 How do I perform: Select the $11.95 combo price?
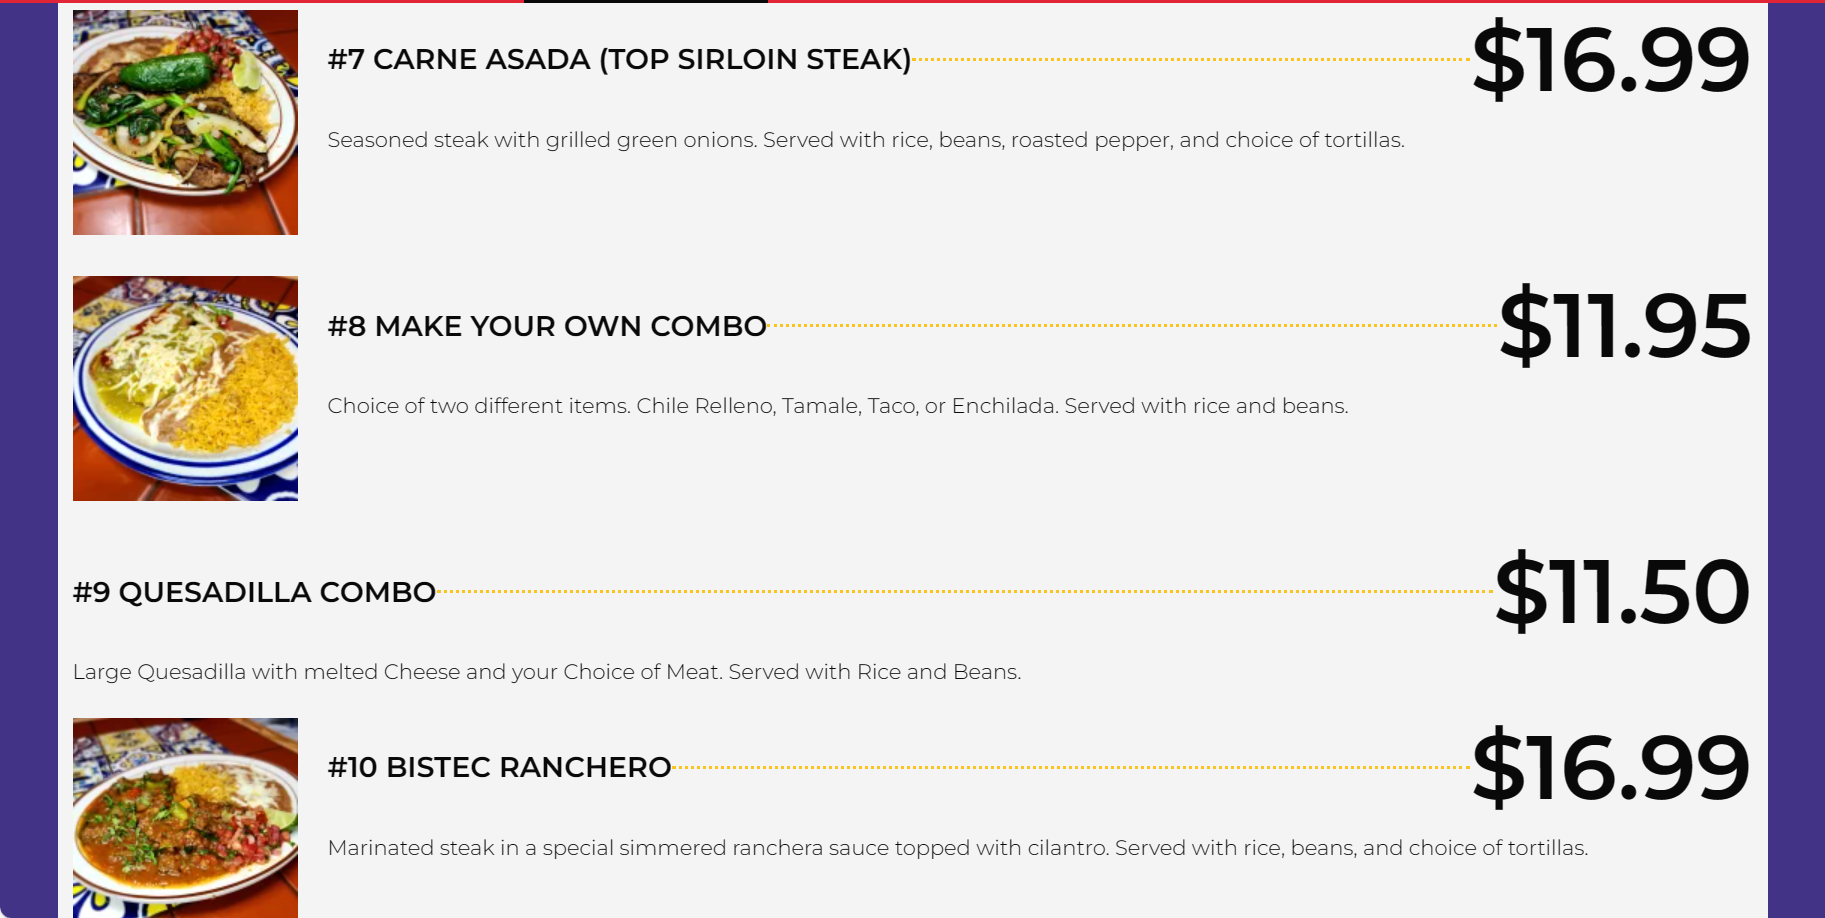pos(1624,326)
